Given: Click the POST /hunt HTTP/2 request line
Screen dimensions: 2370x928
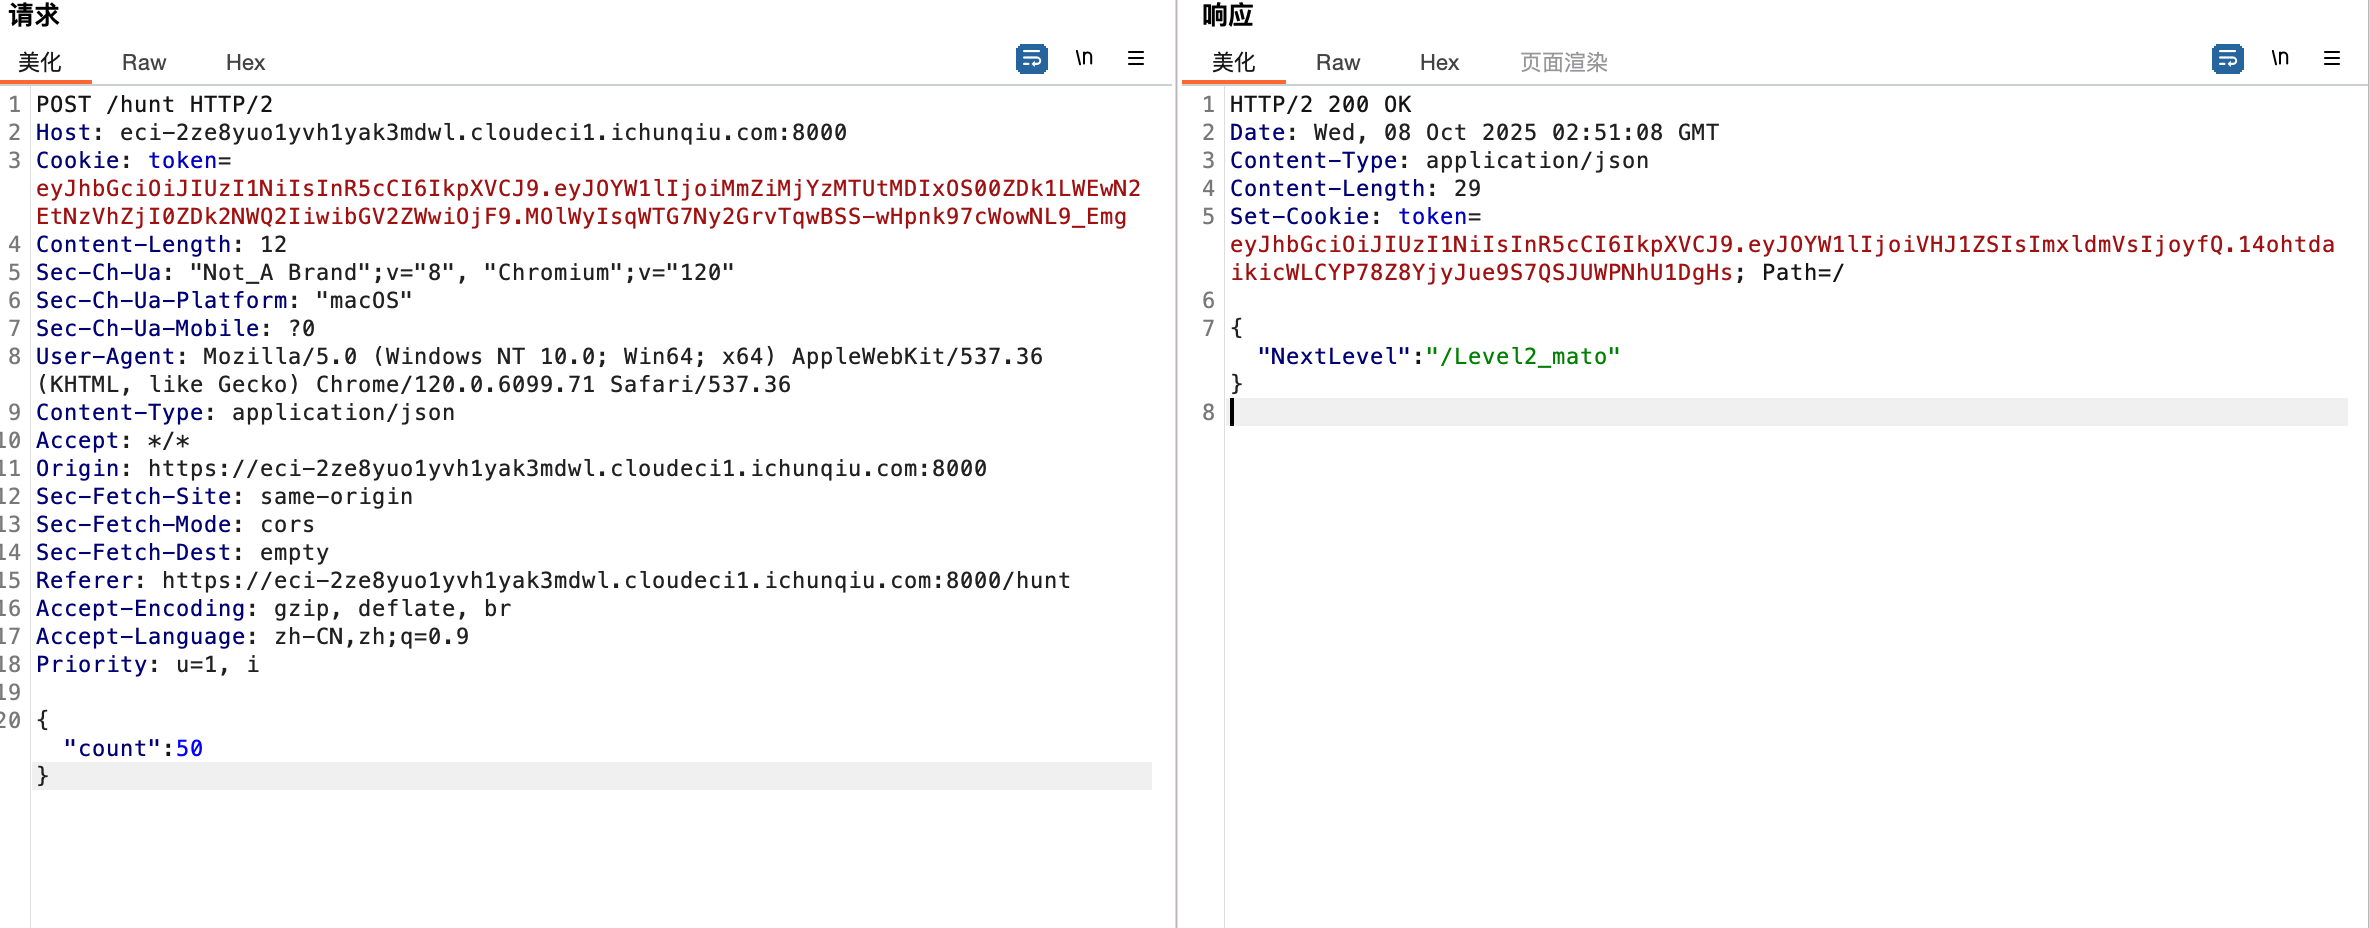Looking at the screenshot, I should (x=154, y=105).
